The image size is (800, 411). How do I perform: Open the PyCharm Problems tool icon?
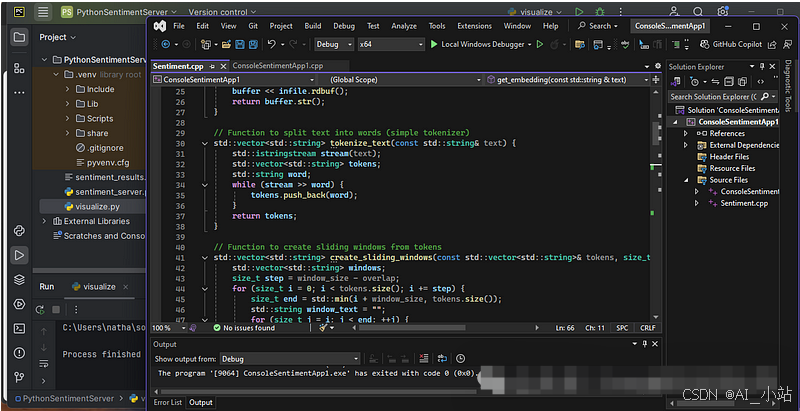click(x=19, y=353)
